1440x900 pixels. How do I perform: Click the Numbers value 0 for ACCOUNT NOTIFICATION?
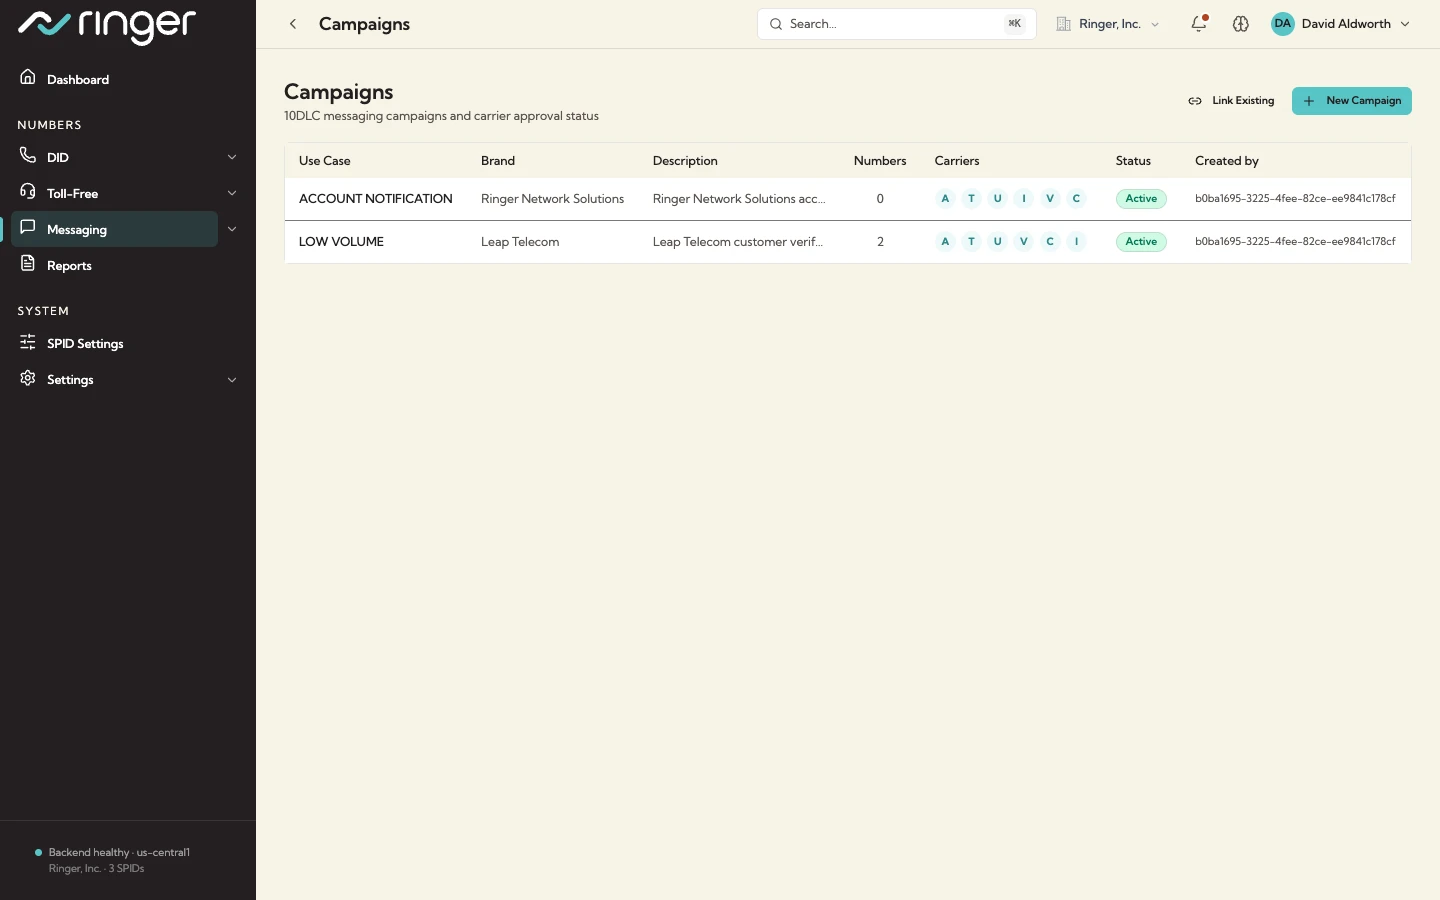coord(880,199)
